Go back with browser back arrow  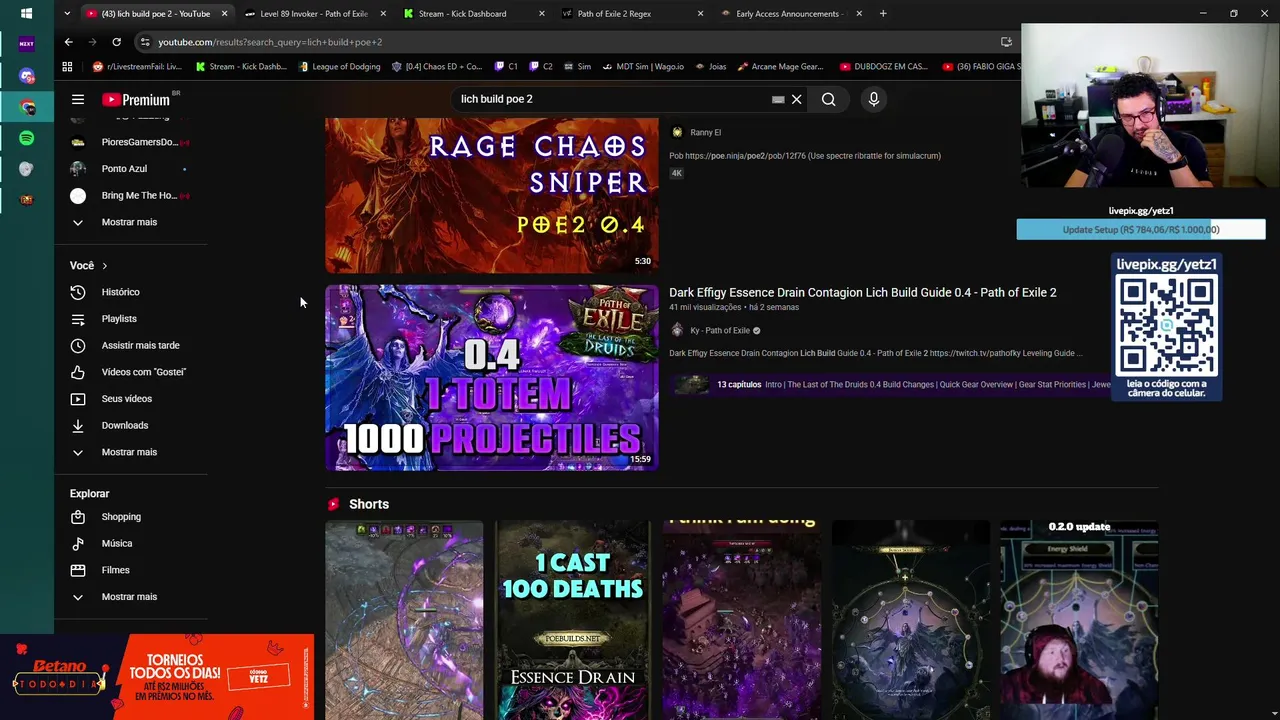click(x=68, y=42)
